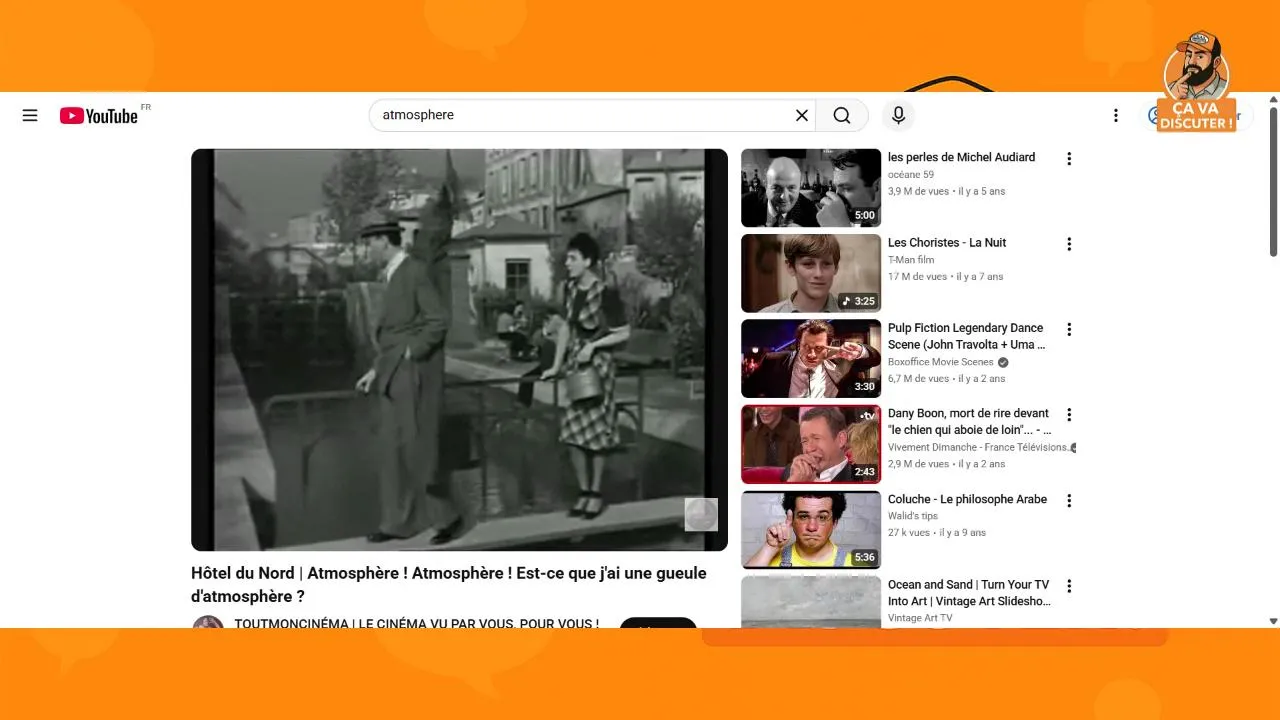
Task: Click the TOUTMONCINÉMA channel avatar
Action: (x=208, y=622)
